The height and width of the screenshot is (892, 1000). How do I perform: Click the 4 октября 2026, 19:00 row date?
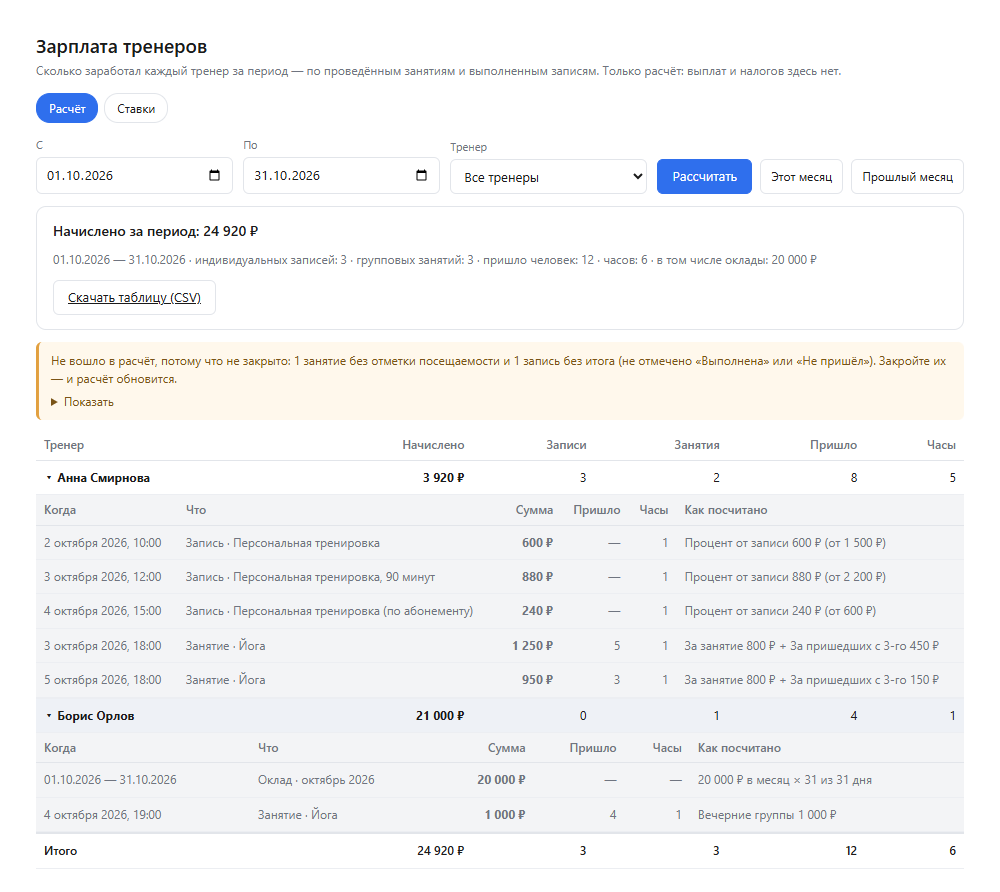tap(103, 815)
